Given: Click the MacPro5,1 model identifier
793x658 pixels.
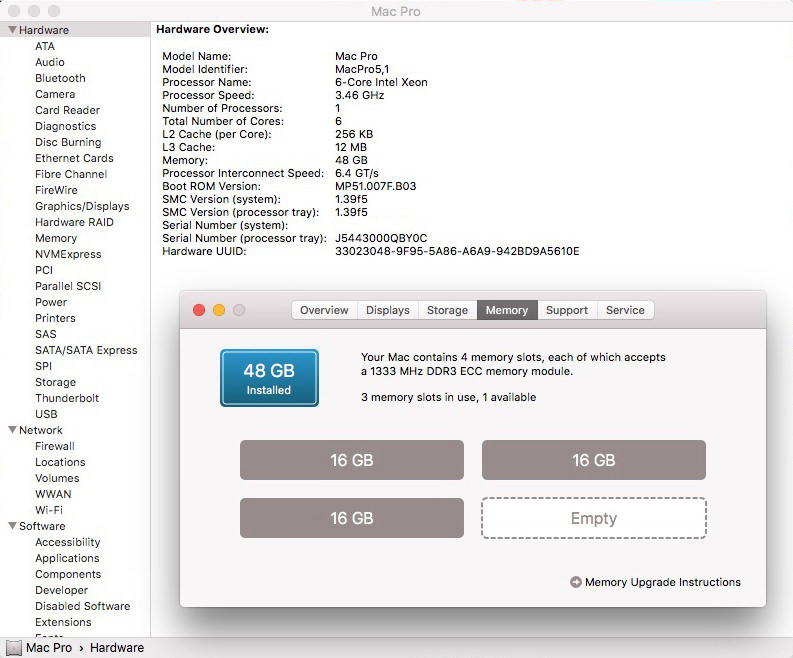Looking at the screenshot, I should coord(362,69).
